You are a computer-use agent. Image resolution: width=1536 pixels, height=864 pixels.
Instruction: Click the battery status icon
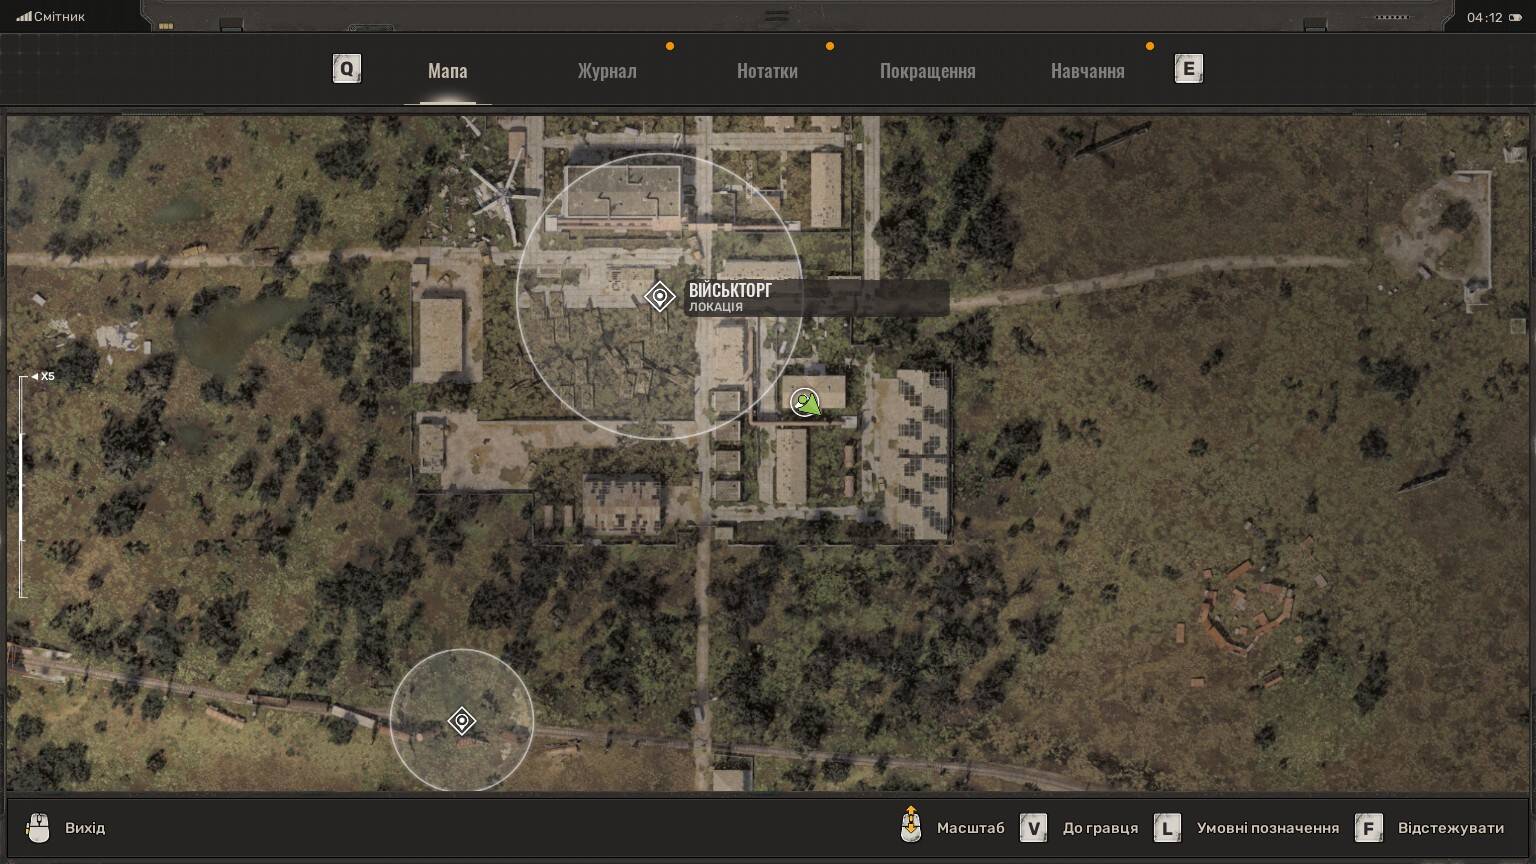(x=1516, y=17)
